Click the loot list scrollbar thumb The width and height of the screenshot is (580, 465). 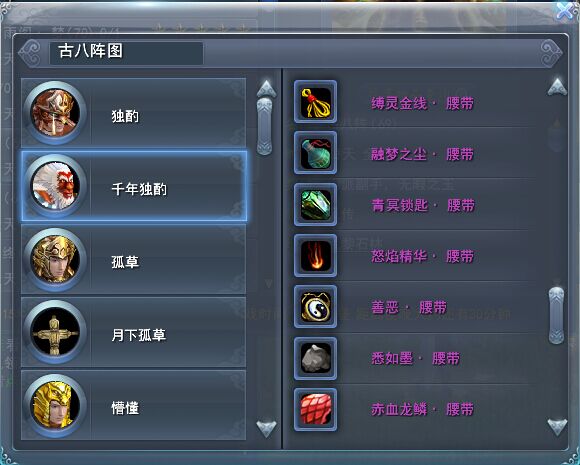(x=556, y=316)
